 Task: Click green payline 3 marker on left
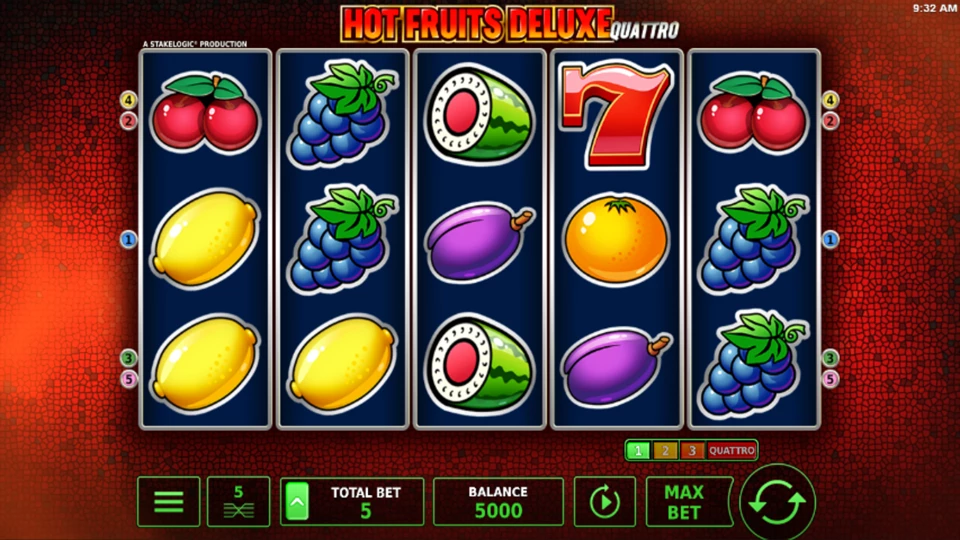point(128,358)
